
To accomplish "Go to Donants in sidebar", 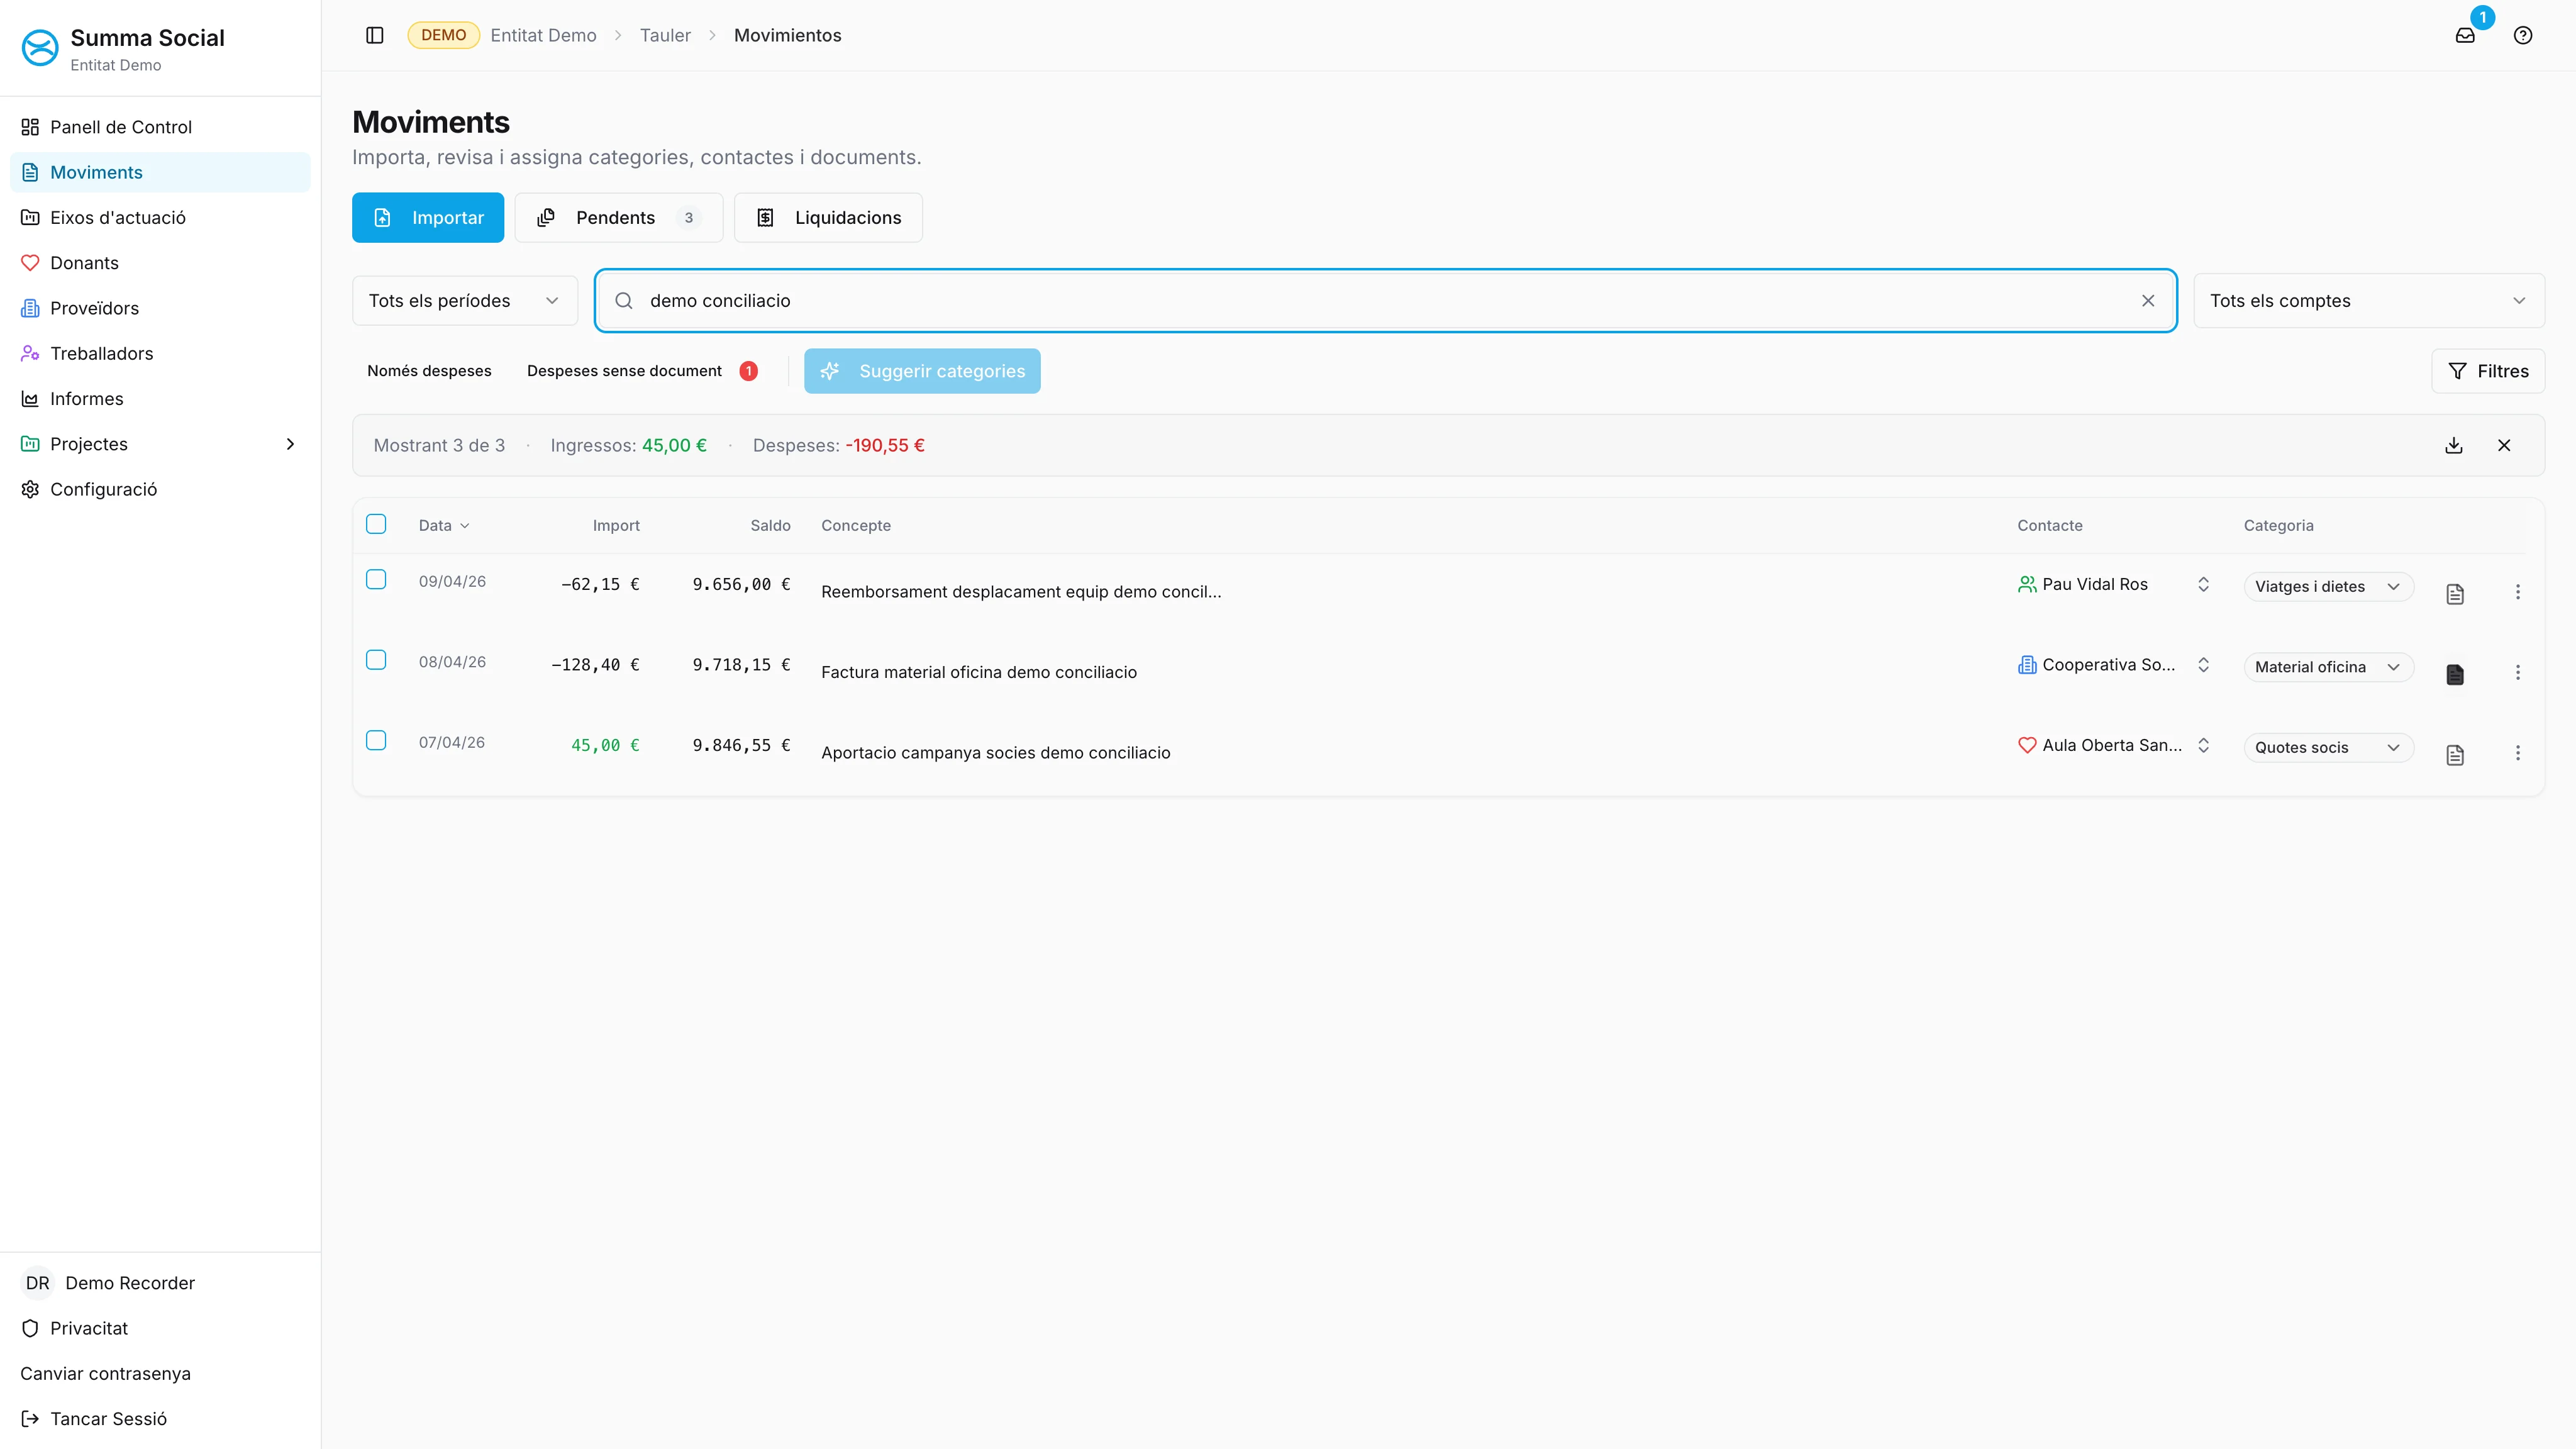I will (x=84, y=263).
